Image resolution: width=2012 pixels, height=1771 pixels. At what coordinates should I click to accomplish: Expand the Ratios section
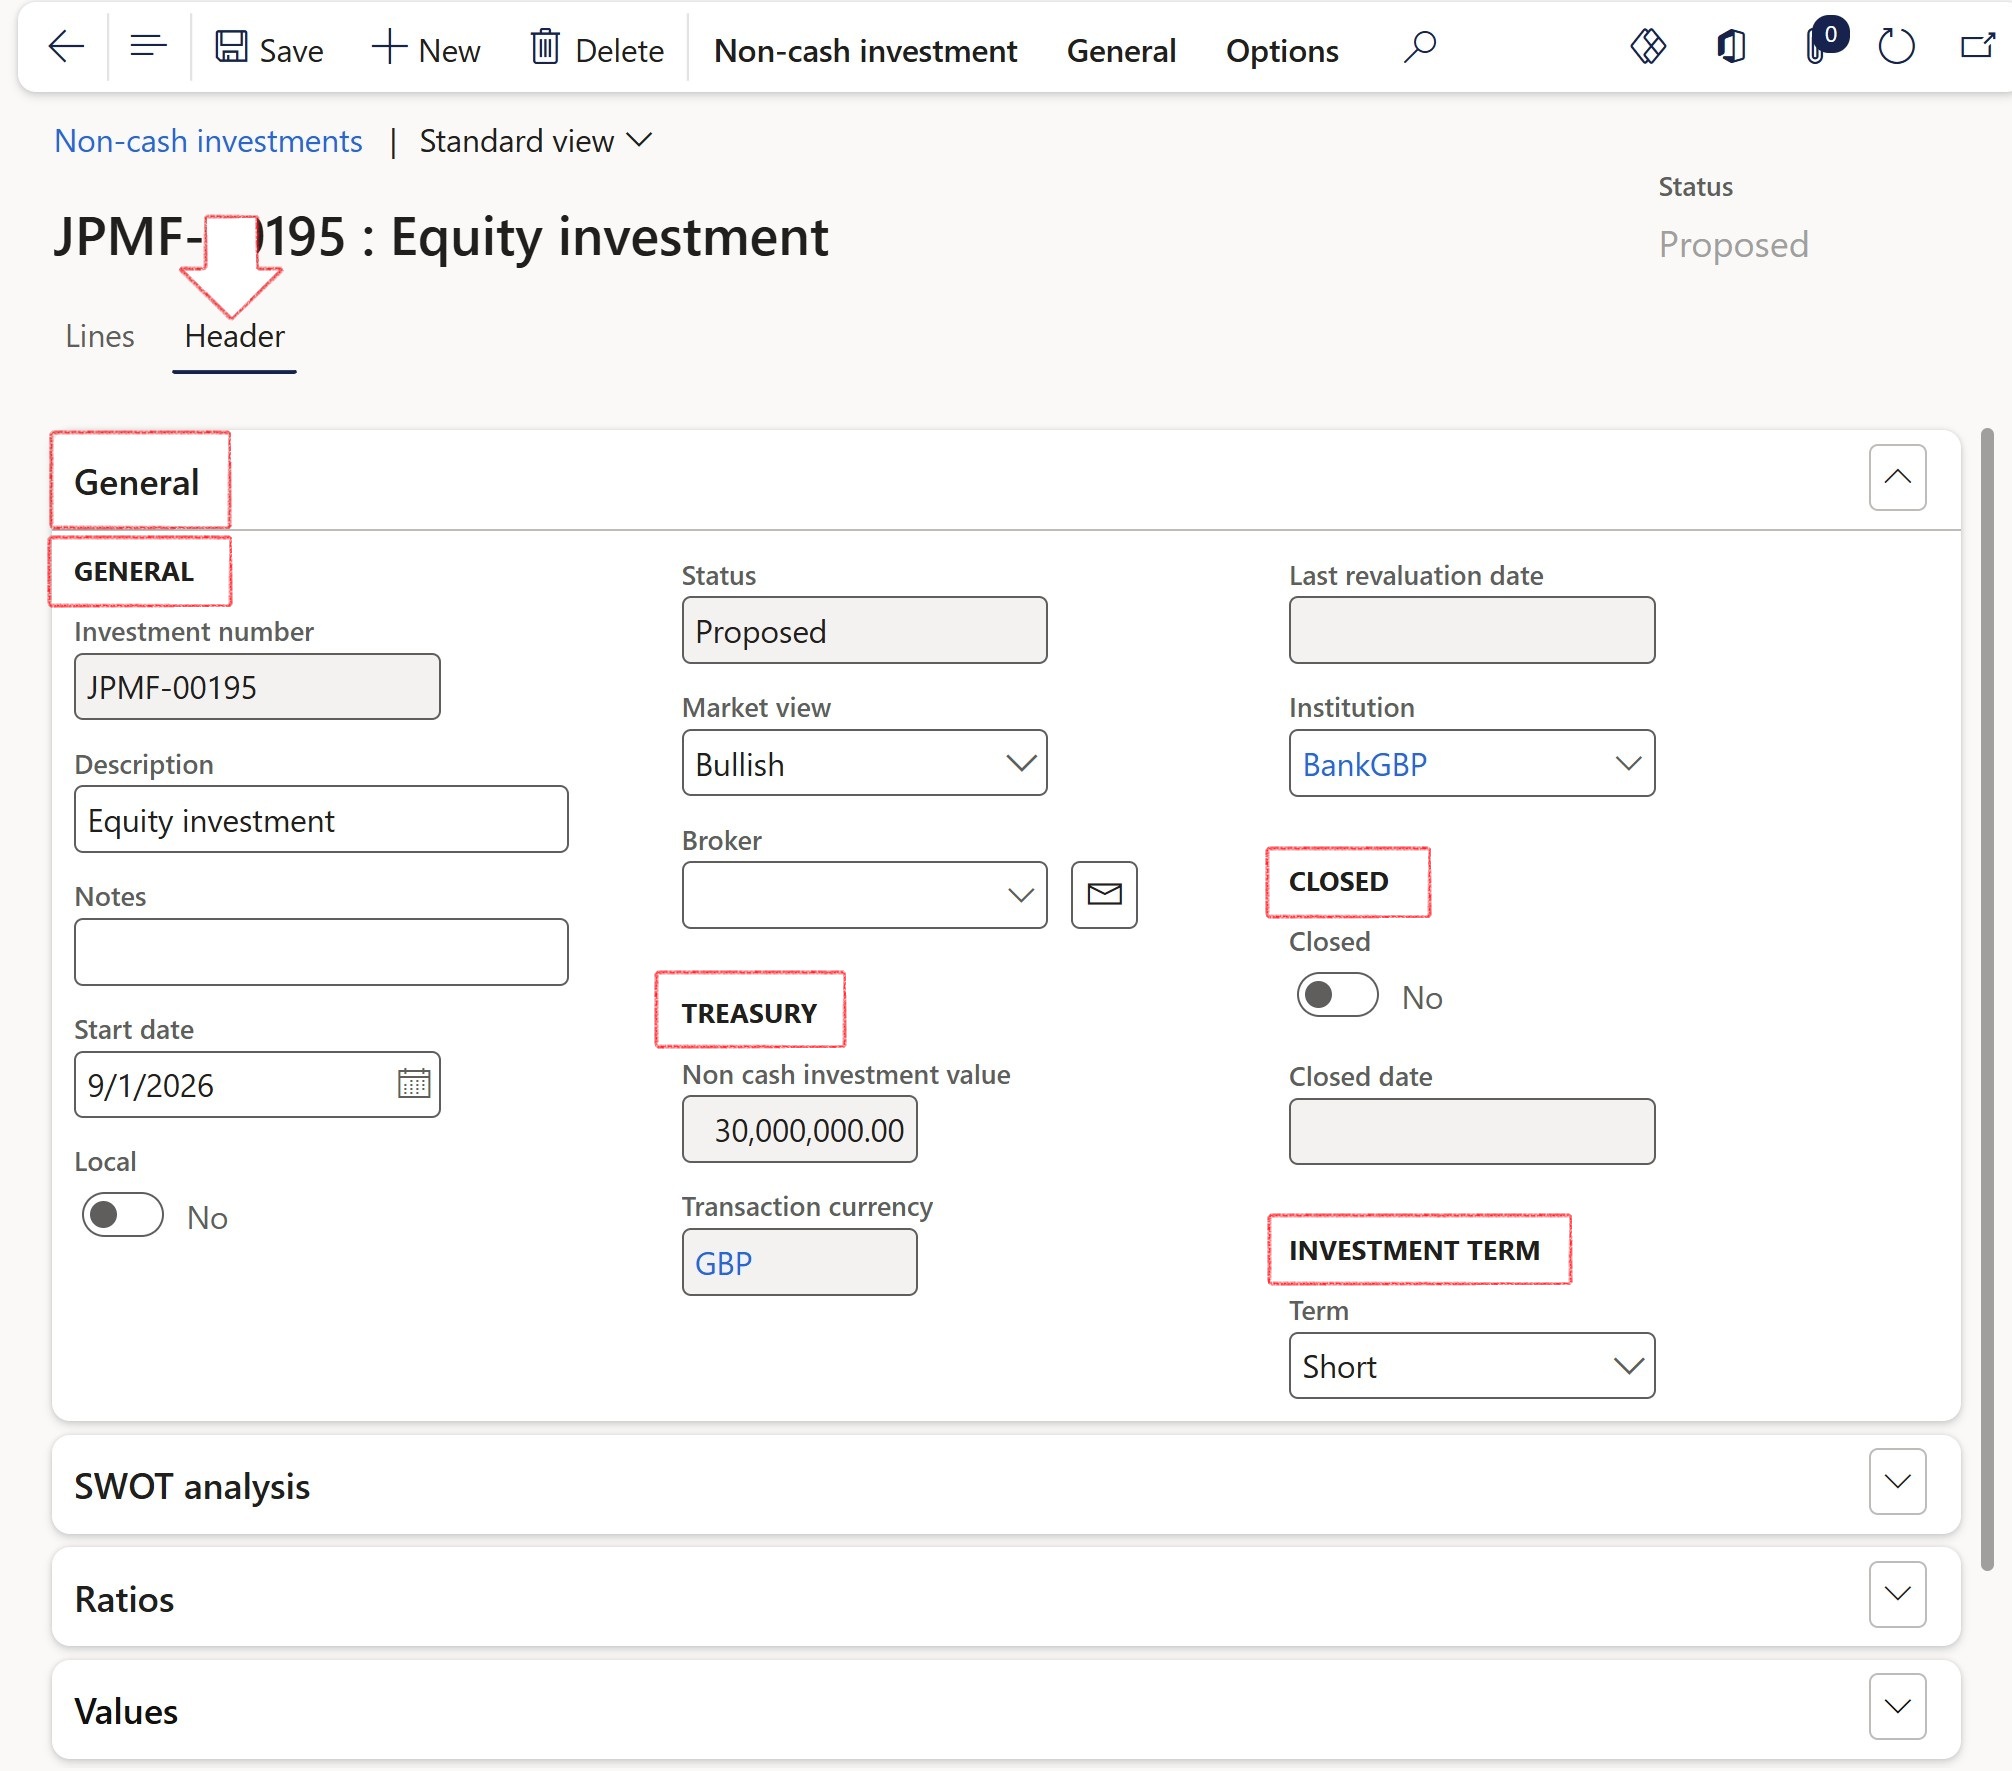tap(1897, 1594)
